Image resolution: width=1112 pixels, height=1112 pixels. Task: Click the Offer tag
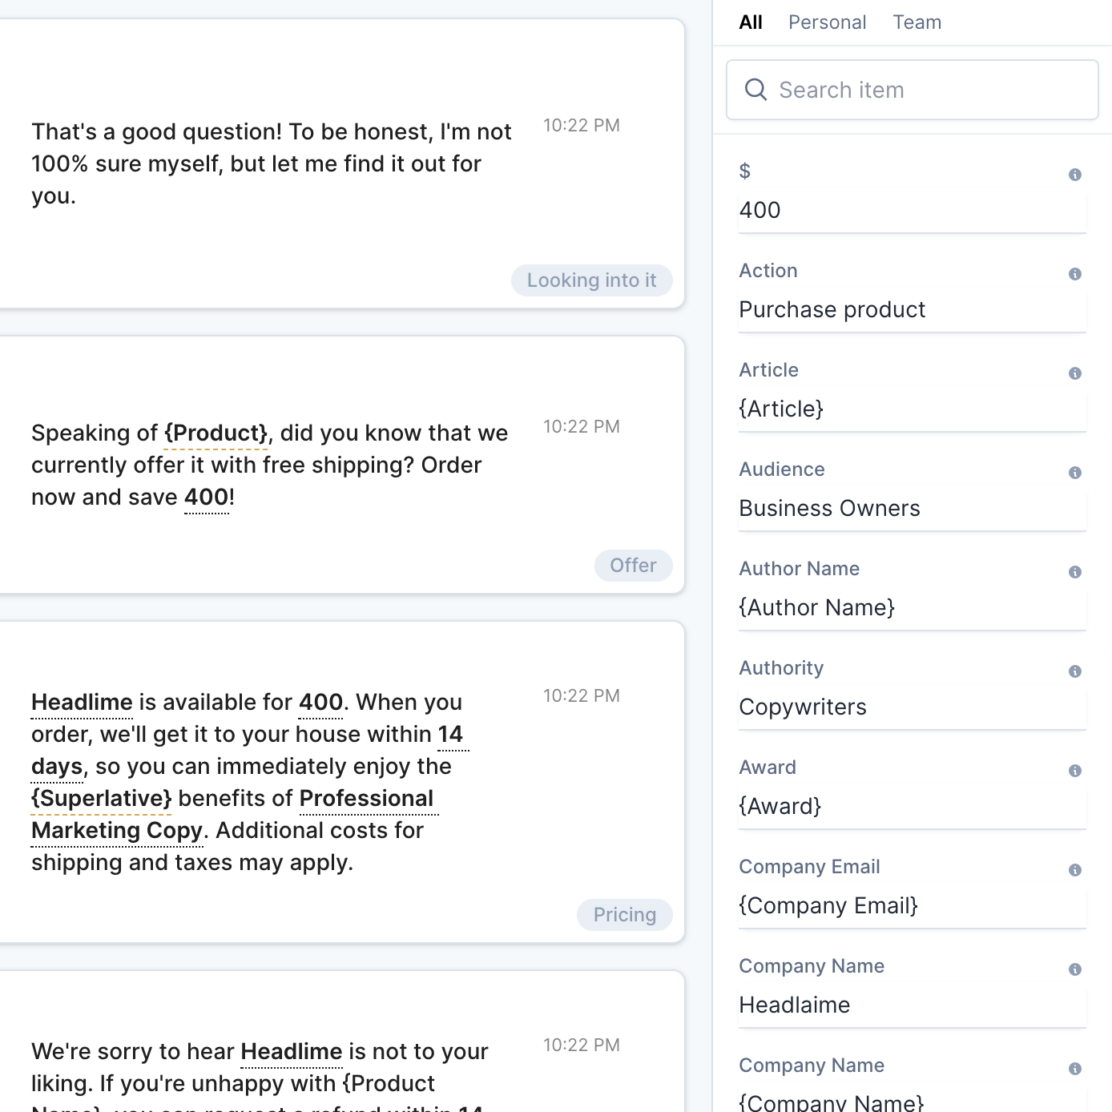click(x=633, y=566)
